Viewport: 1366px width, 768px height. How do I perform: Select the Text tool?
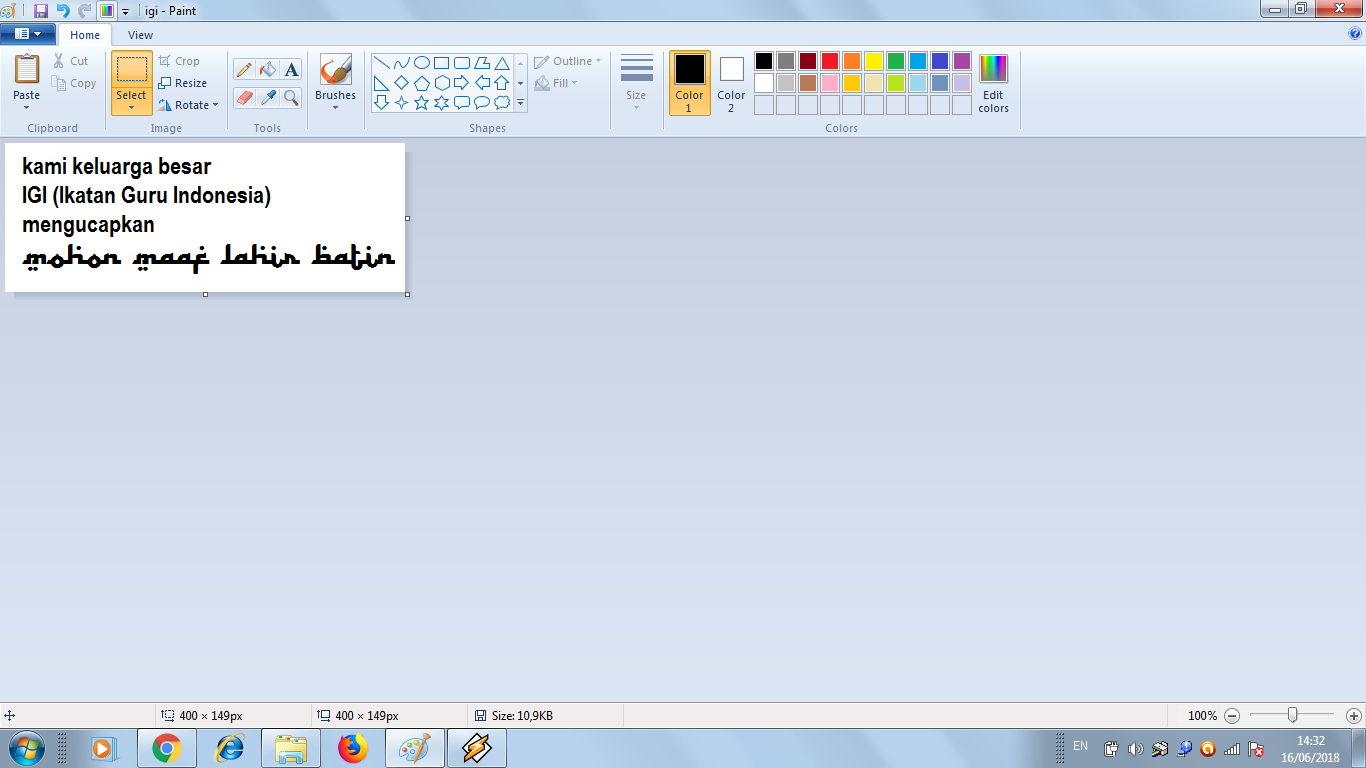click(291, 69)
